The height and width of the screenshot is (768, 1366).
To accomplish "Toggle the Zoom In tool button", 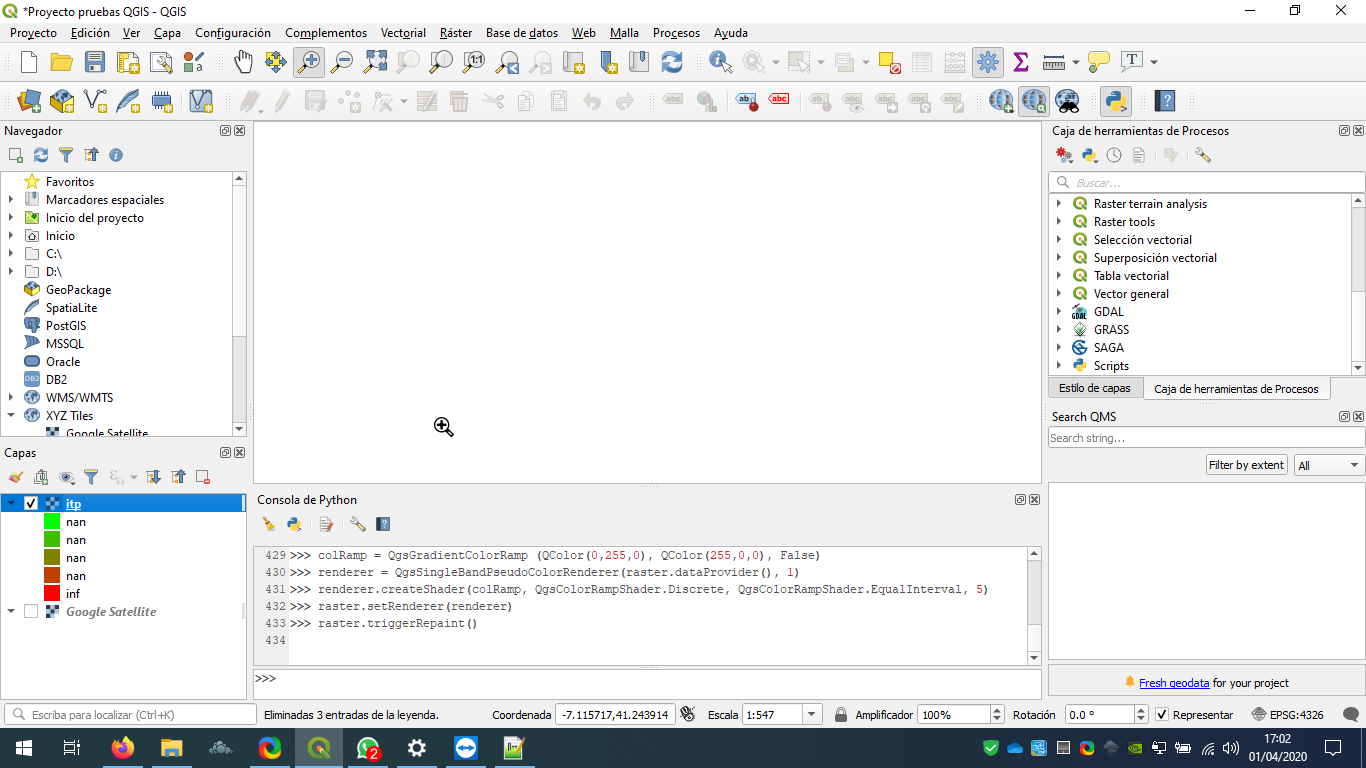I will (x=309, y=62).
